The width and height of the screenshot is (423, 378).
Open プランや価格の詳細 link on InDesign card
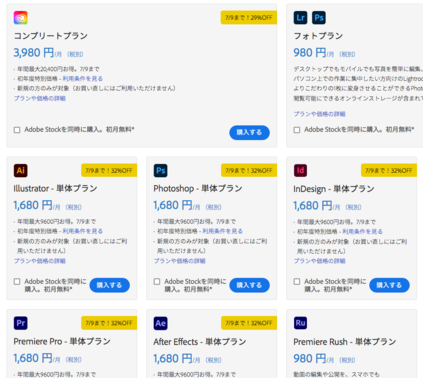coord(319,261)
